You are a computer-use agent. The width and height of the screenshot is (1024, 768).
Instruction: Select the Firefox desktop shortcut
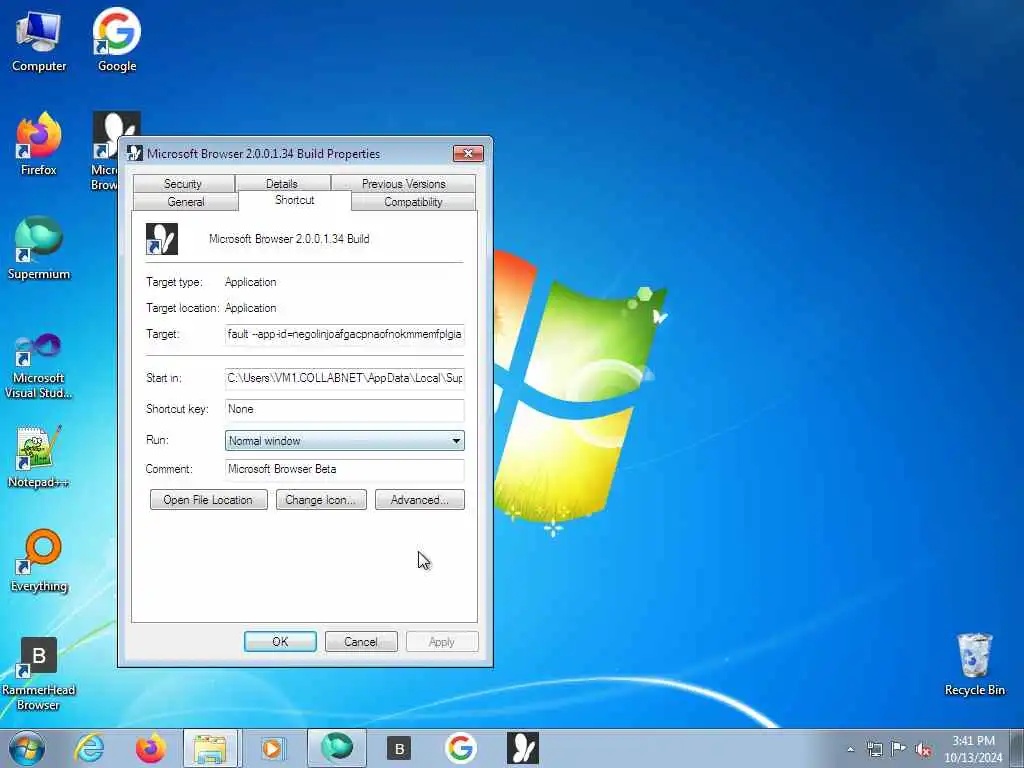pos(39,144)
